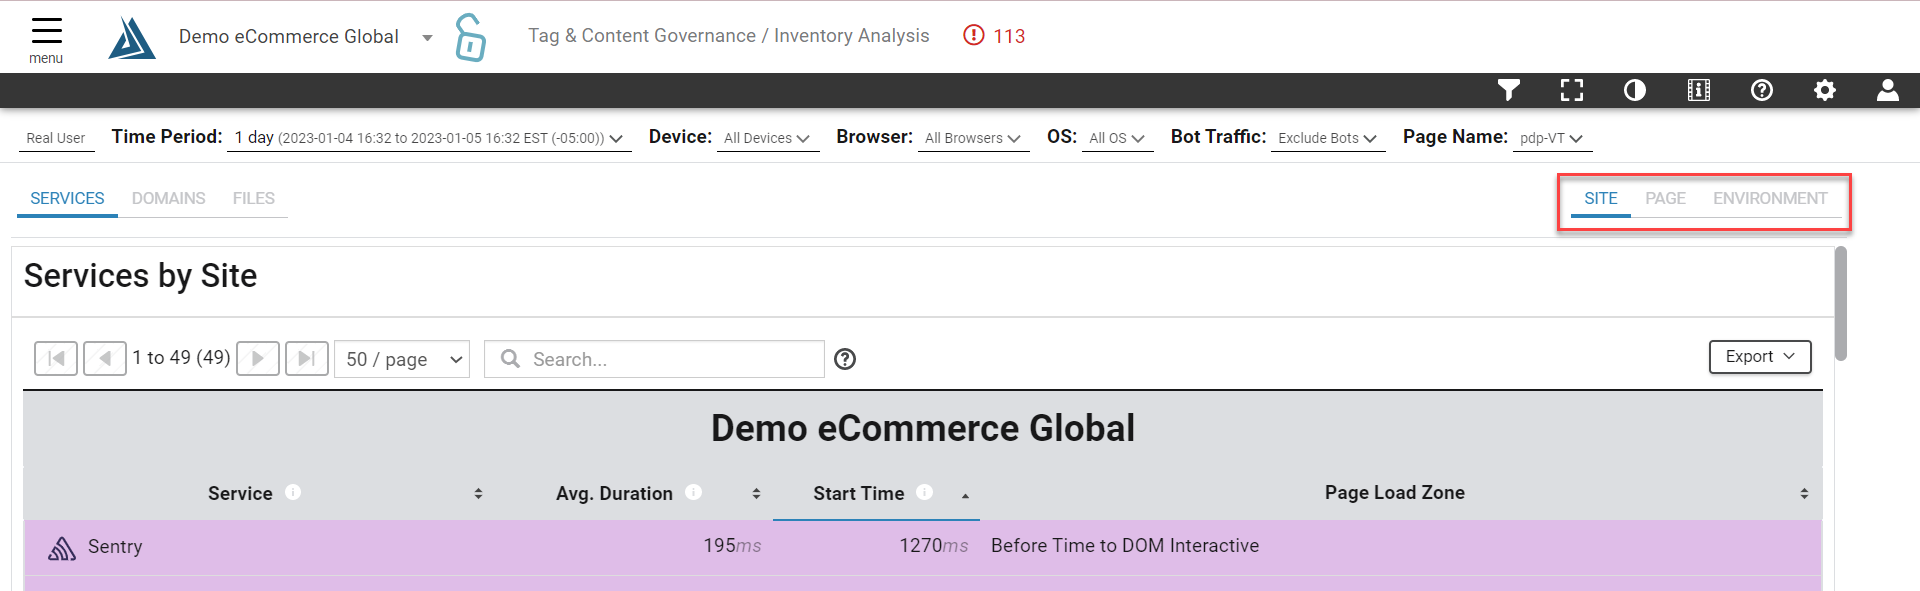The width and height of the screenshot is (1920, 591).
Task: Click the Start Time column header
Action: click(x=859, y=493)
